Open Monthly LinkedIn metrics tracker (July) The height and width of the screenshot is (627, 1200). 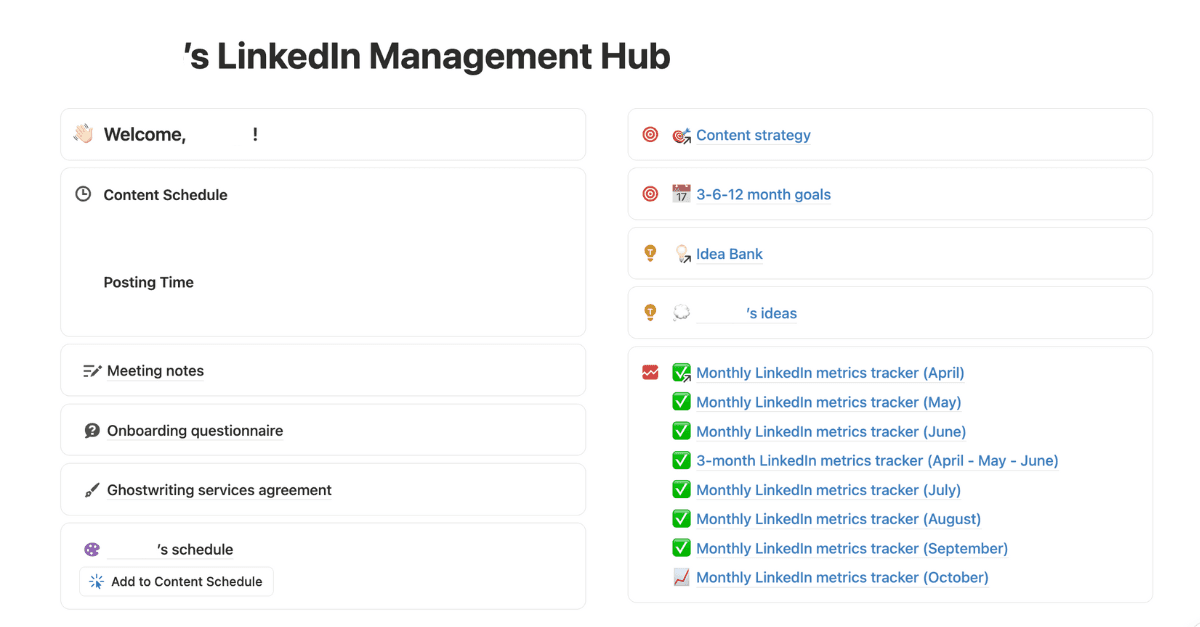point(828,489)
